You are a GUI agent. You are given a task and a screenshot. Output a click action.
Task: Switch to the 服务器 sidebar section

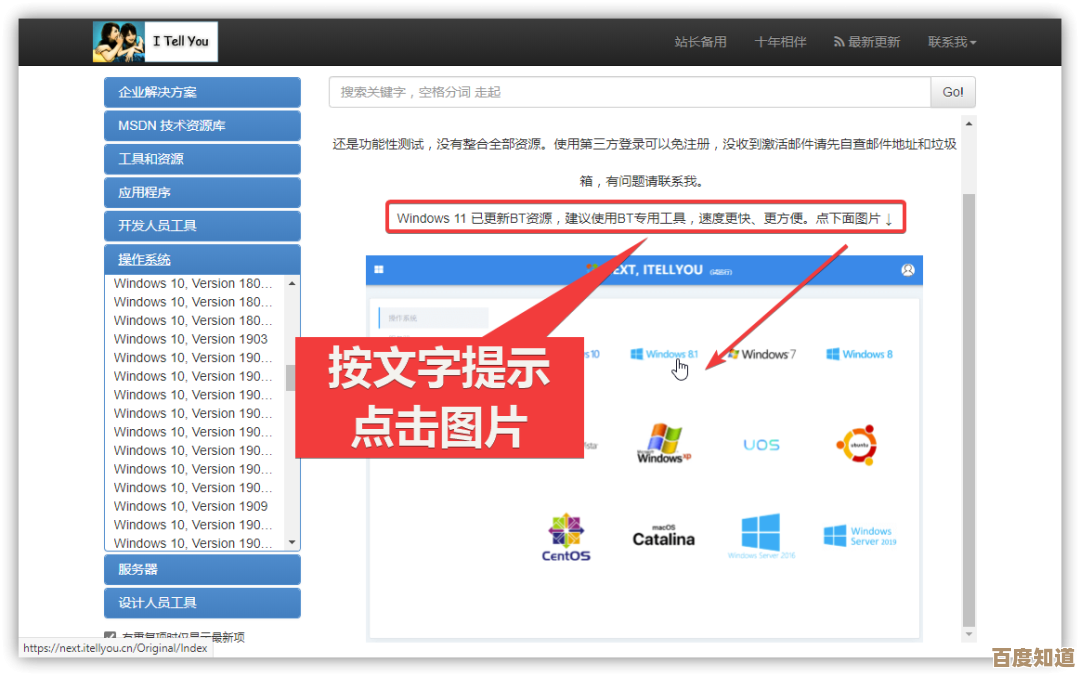tap(202, 568)
